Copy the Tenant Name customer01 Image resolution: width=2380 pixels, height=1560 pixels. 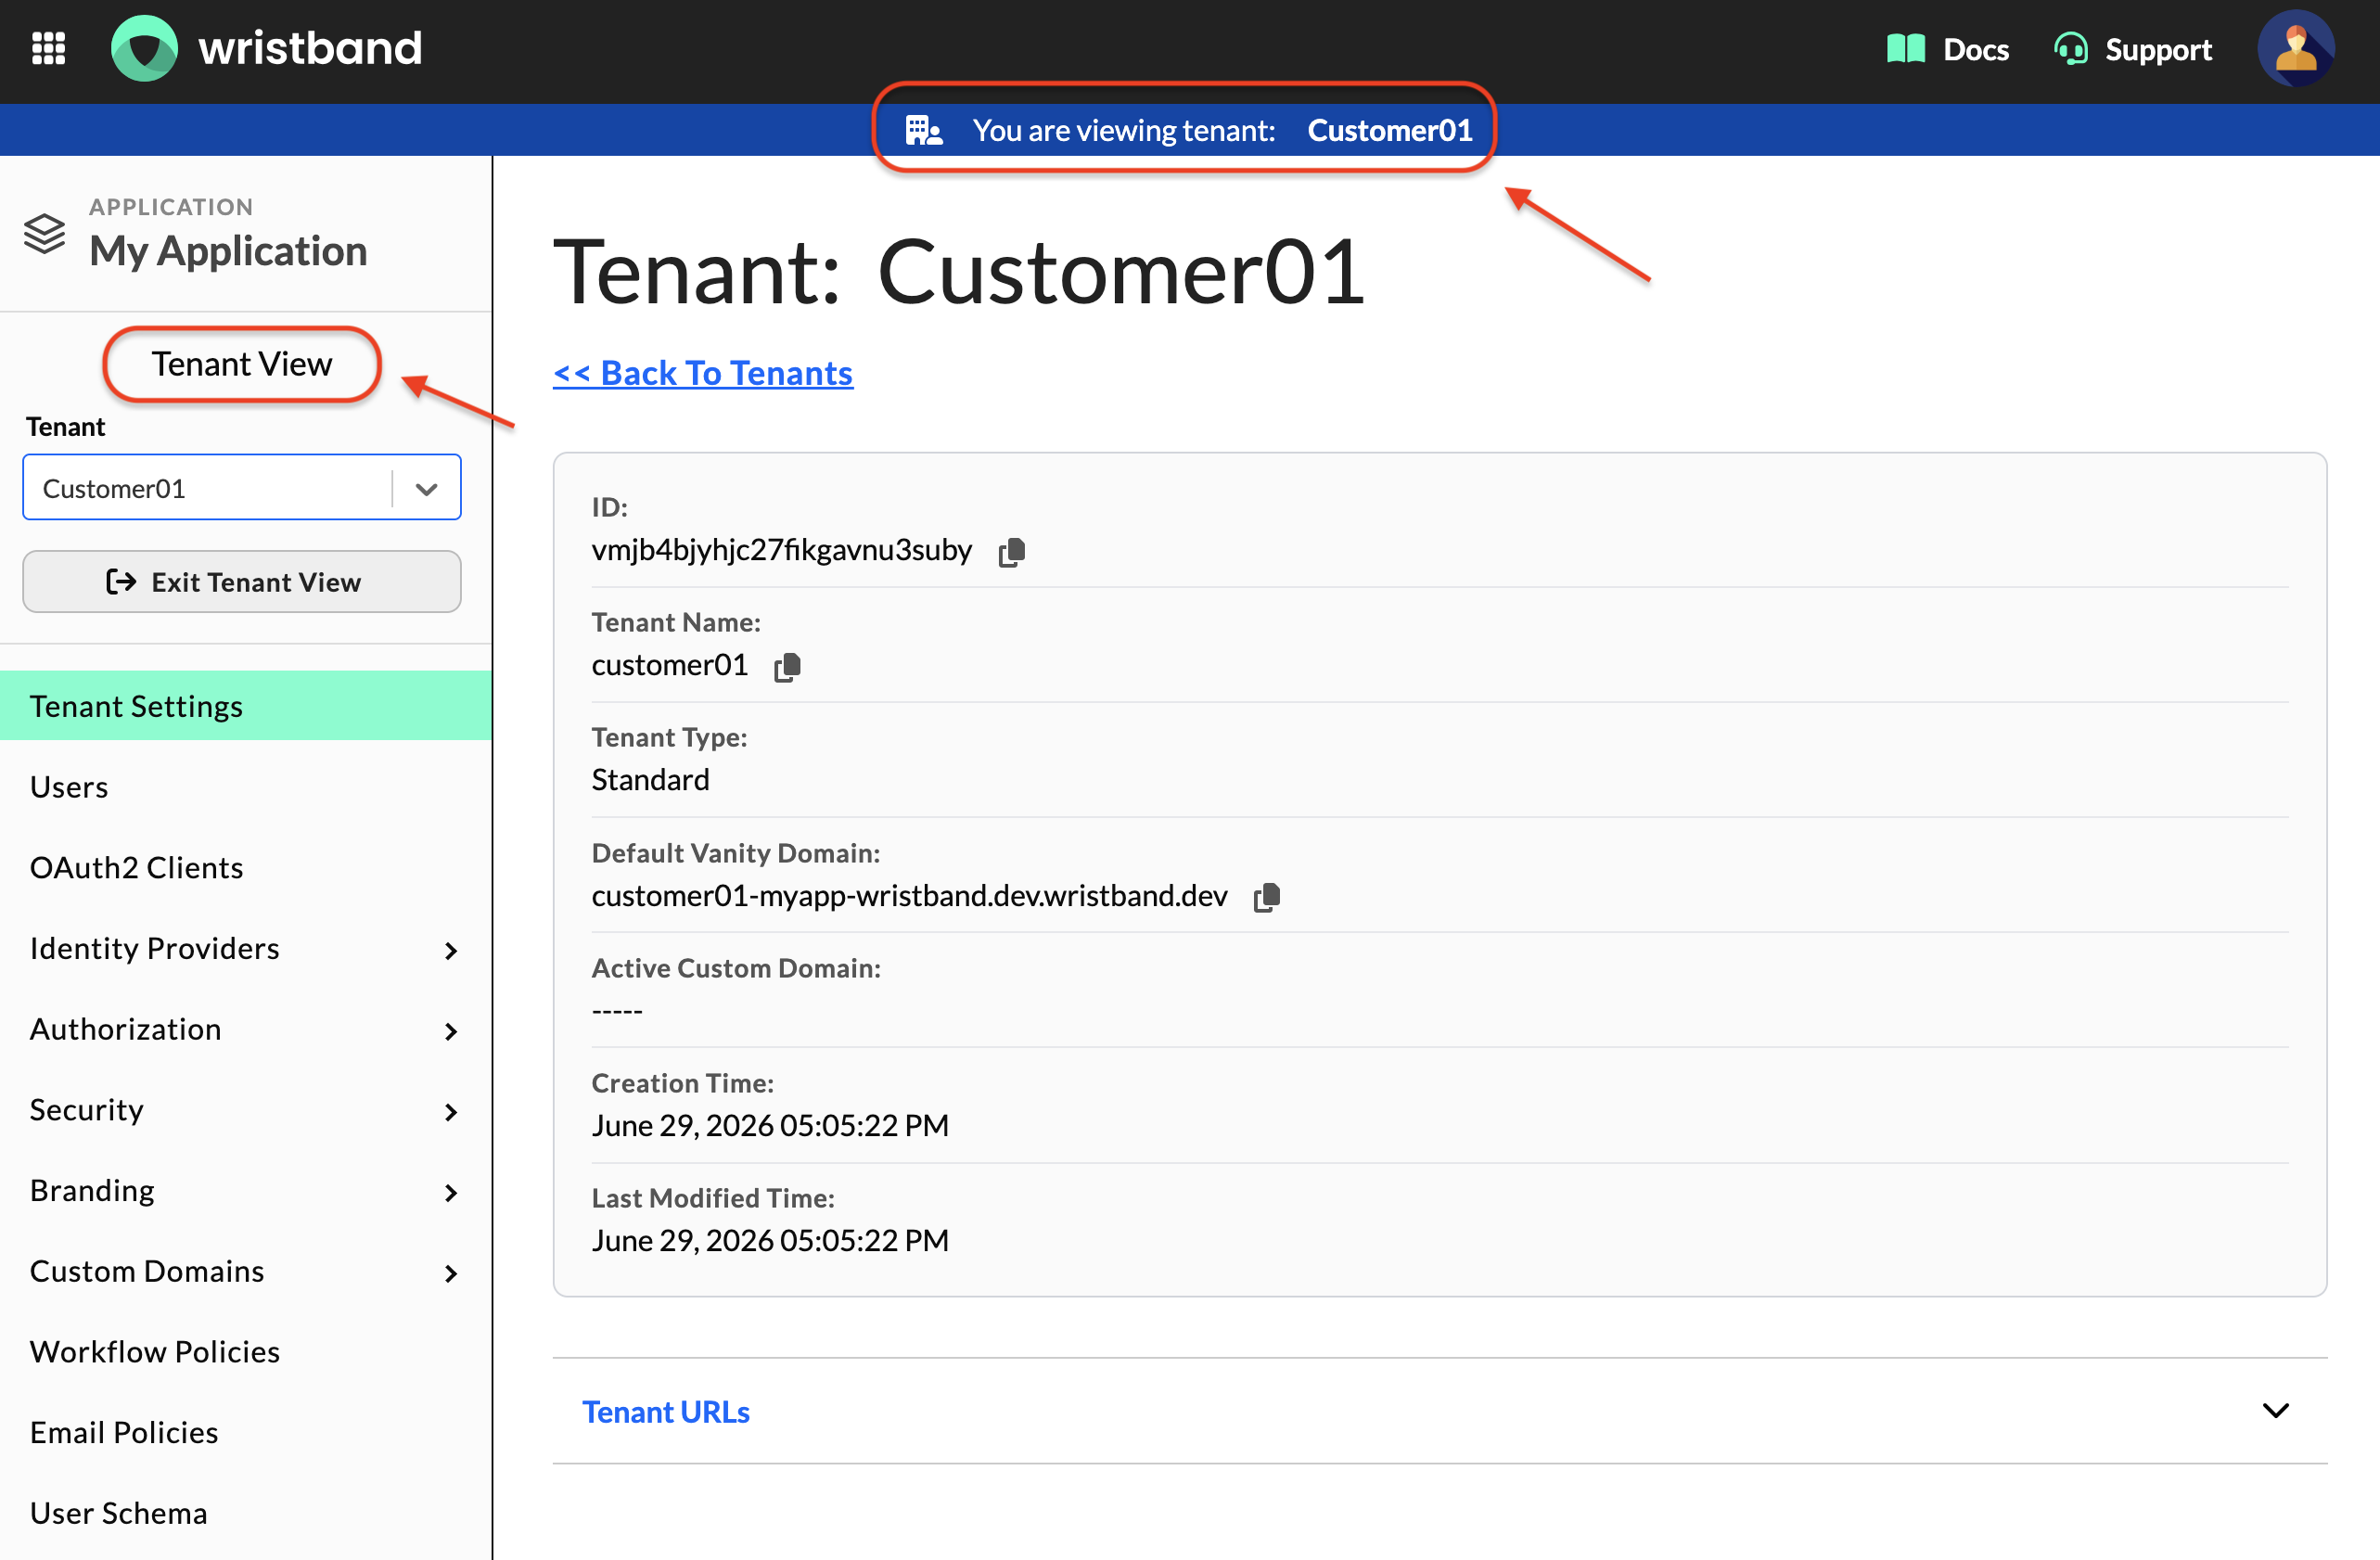click(788, 666)
